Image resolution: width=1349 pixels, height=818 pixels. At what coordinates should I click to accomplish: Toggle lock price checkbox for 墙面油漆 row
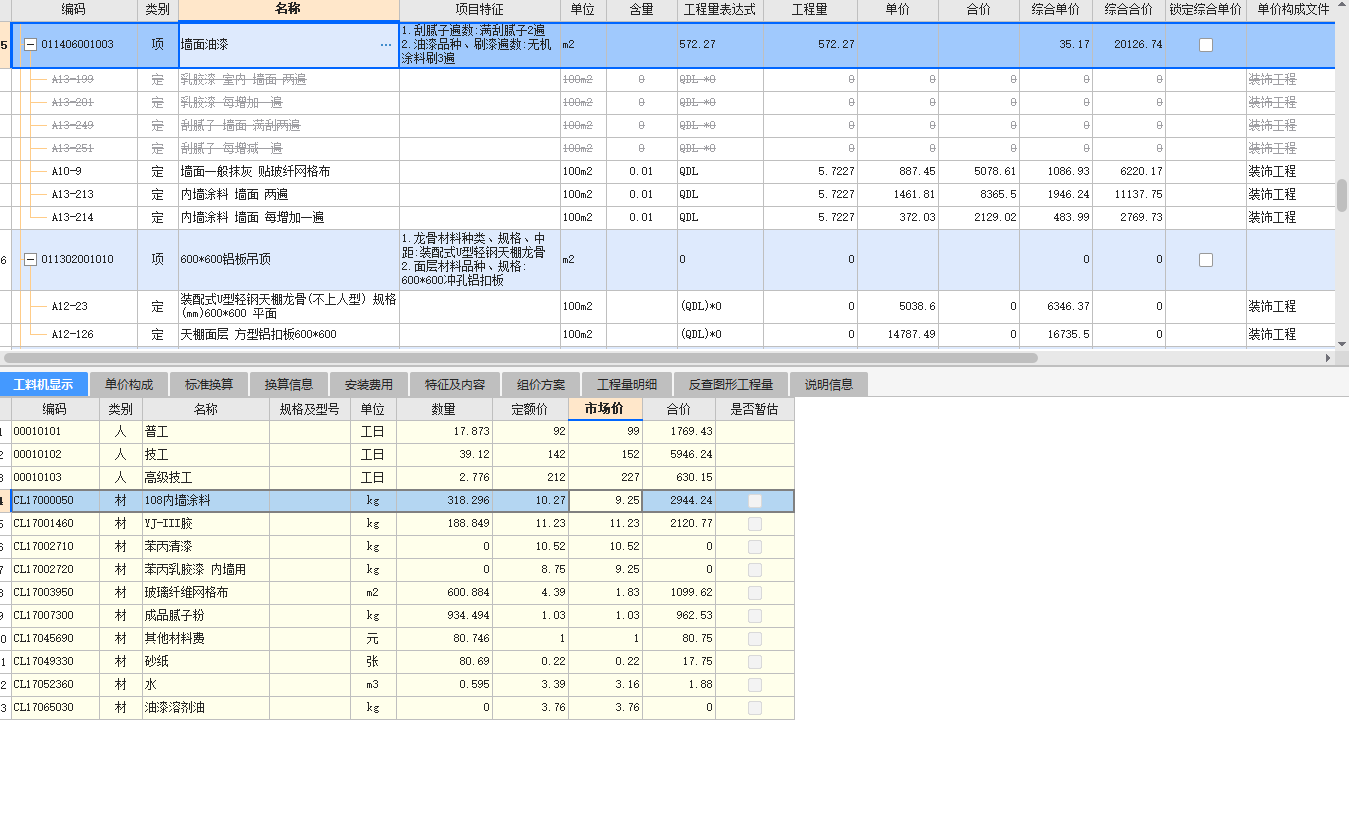coord(1206,45)
